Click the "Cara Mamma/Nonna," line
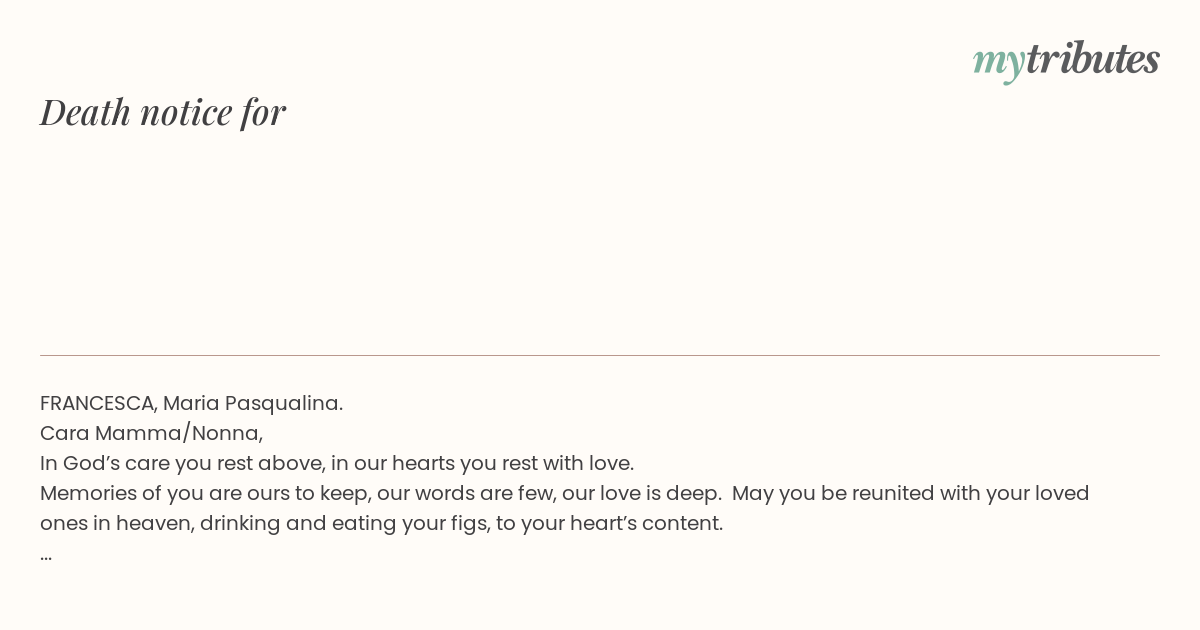 pos(151,433)
